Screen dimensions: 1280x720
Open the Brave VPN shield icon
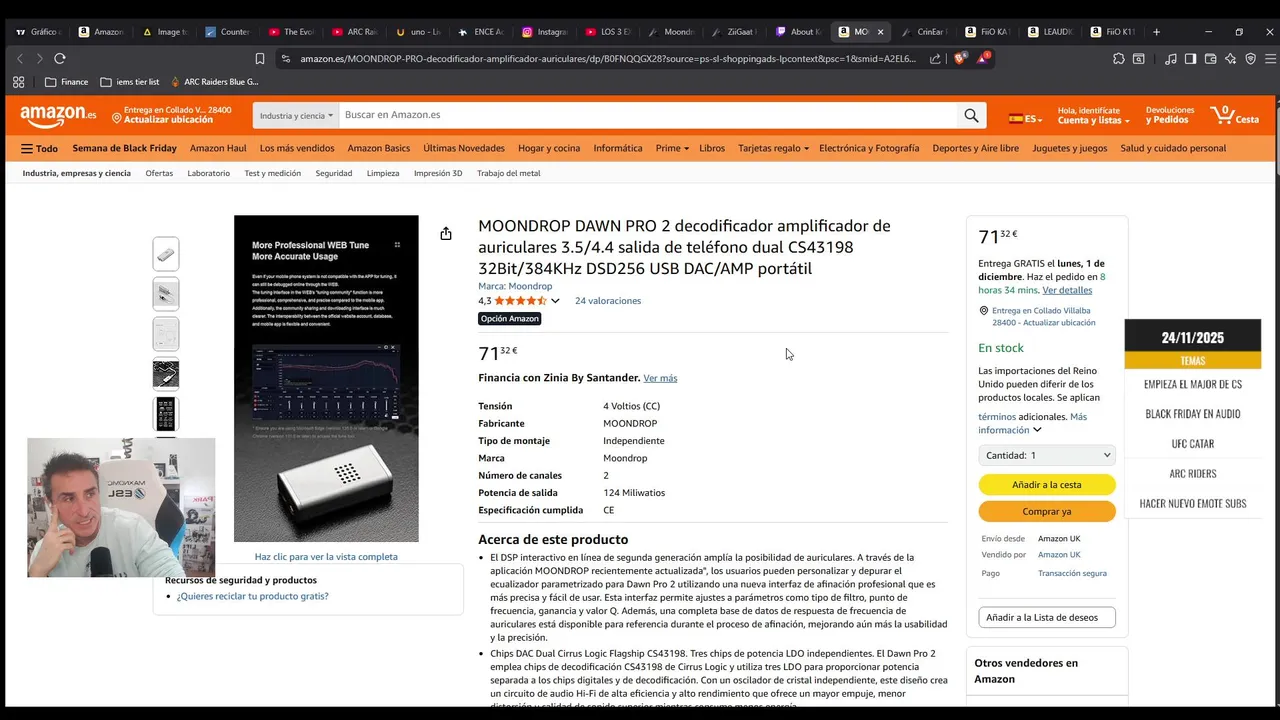pyautogui.click(x=1250, y=59)
